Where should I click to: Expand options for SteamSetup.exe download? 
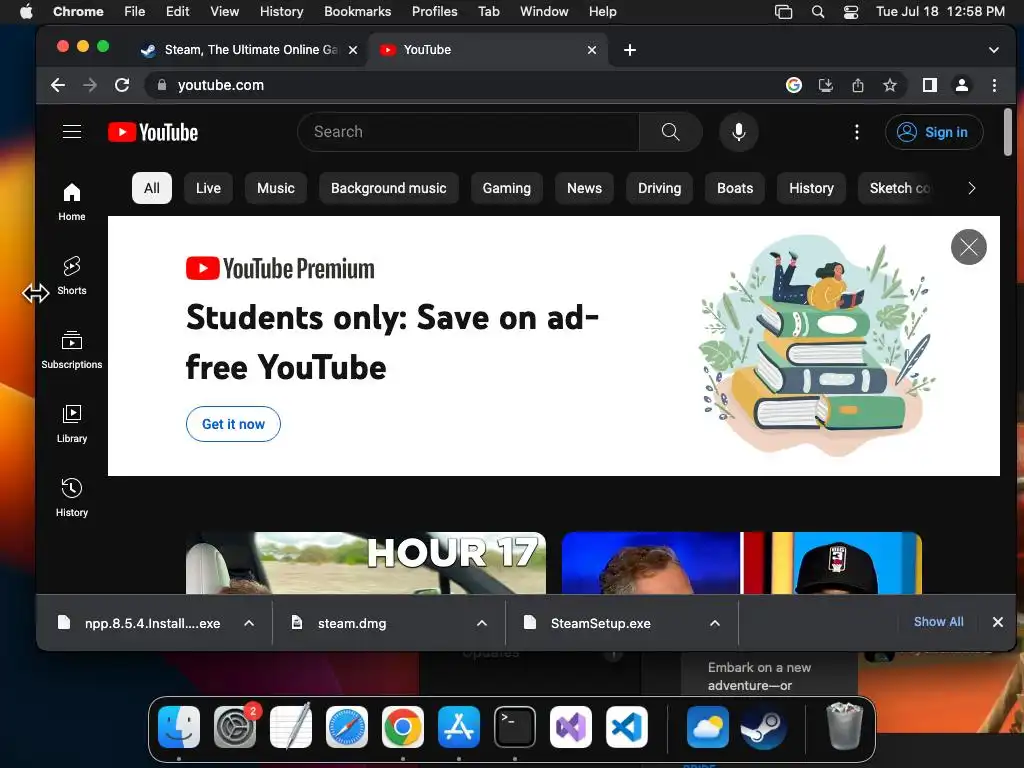pyautogui.click(x=715, y=623)
